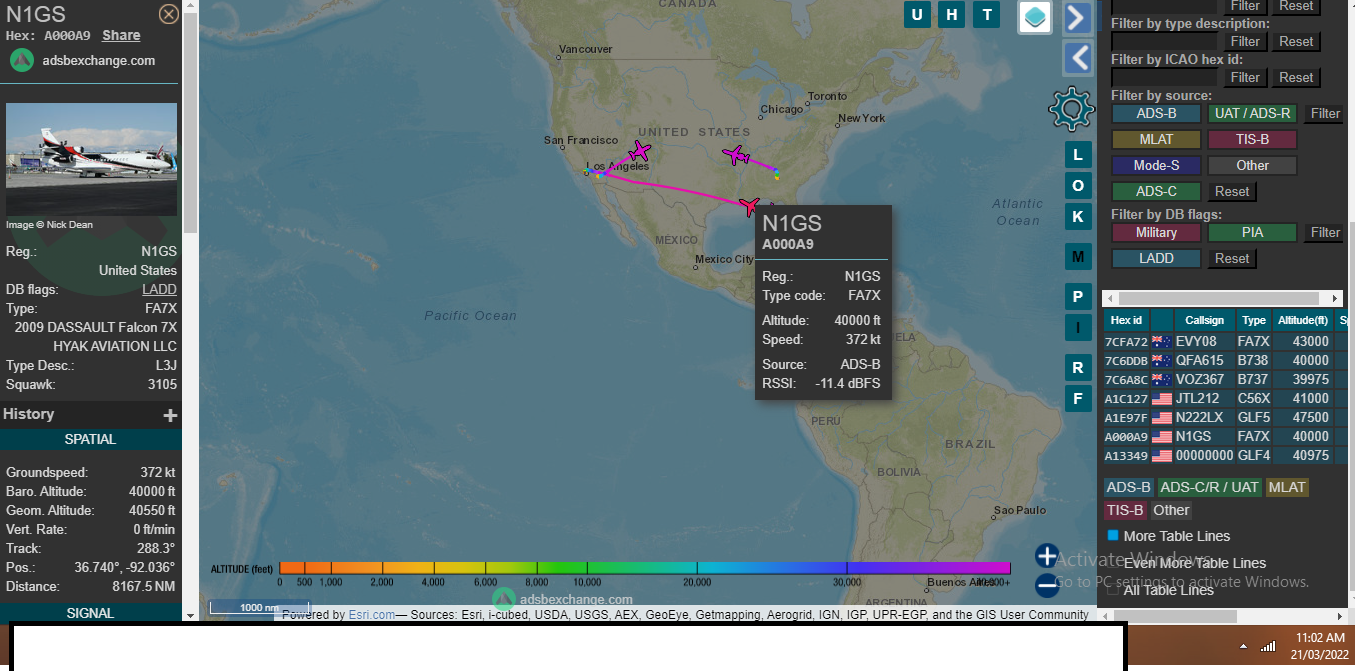Click Reset button beside ADS-C

point(1232,191)
